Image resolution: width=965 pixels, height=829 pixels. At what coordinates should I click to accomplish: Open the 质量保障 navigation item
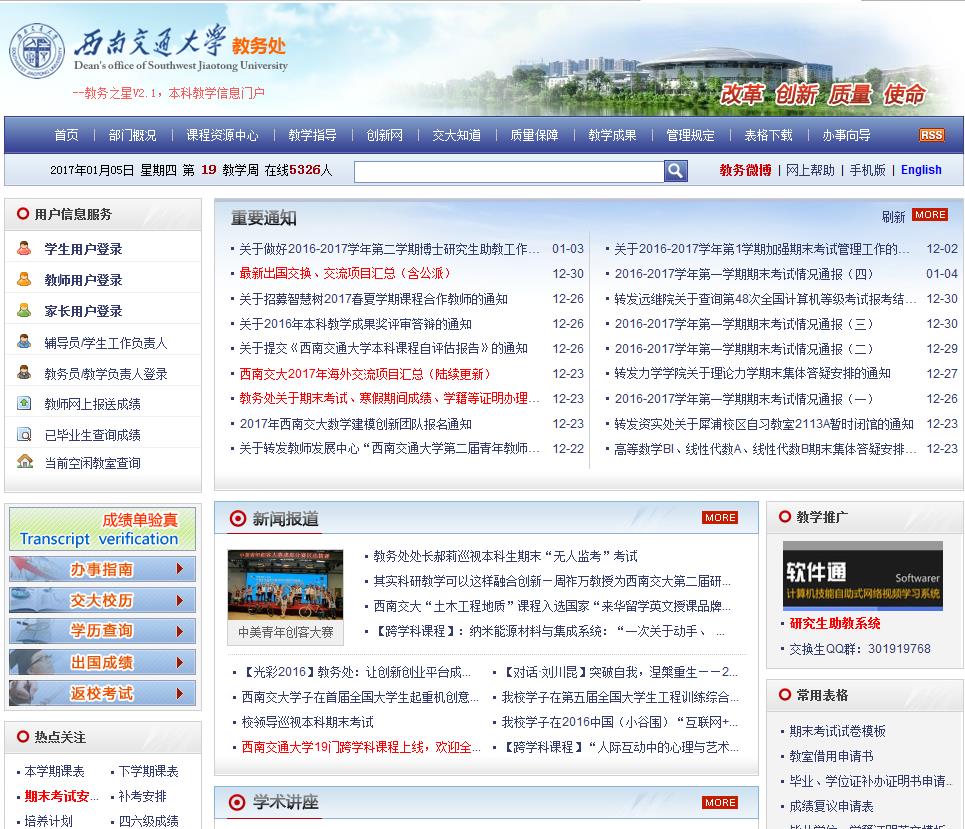(x=534, y=135)
